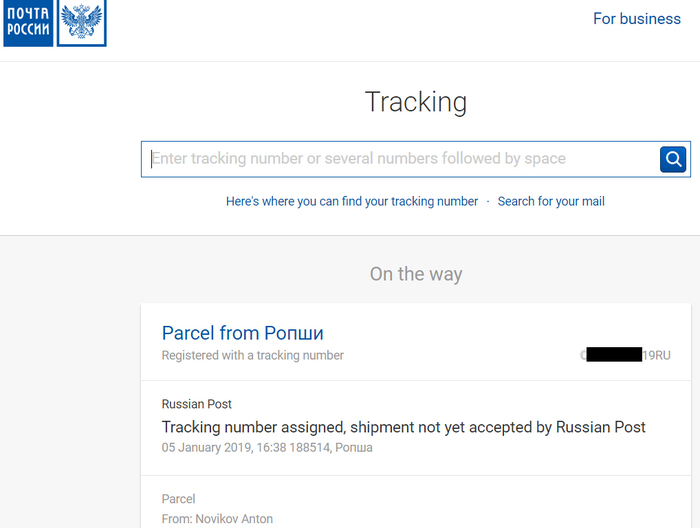
Task: Click the dot separator between help links
Action: pos(488,201)
